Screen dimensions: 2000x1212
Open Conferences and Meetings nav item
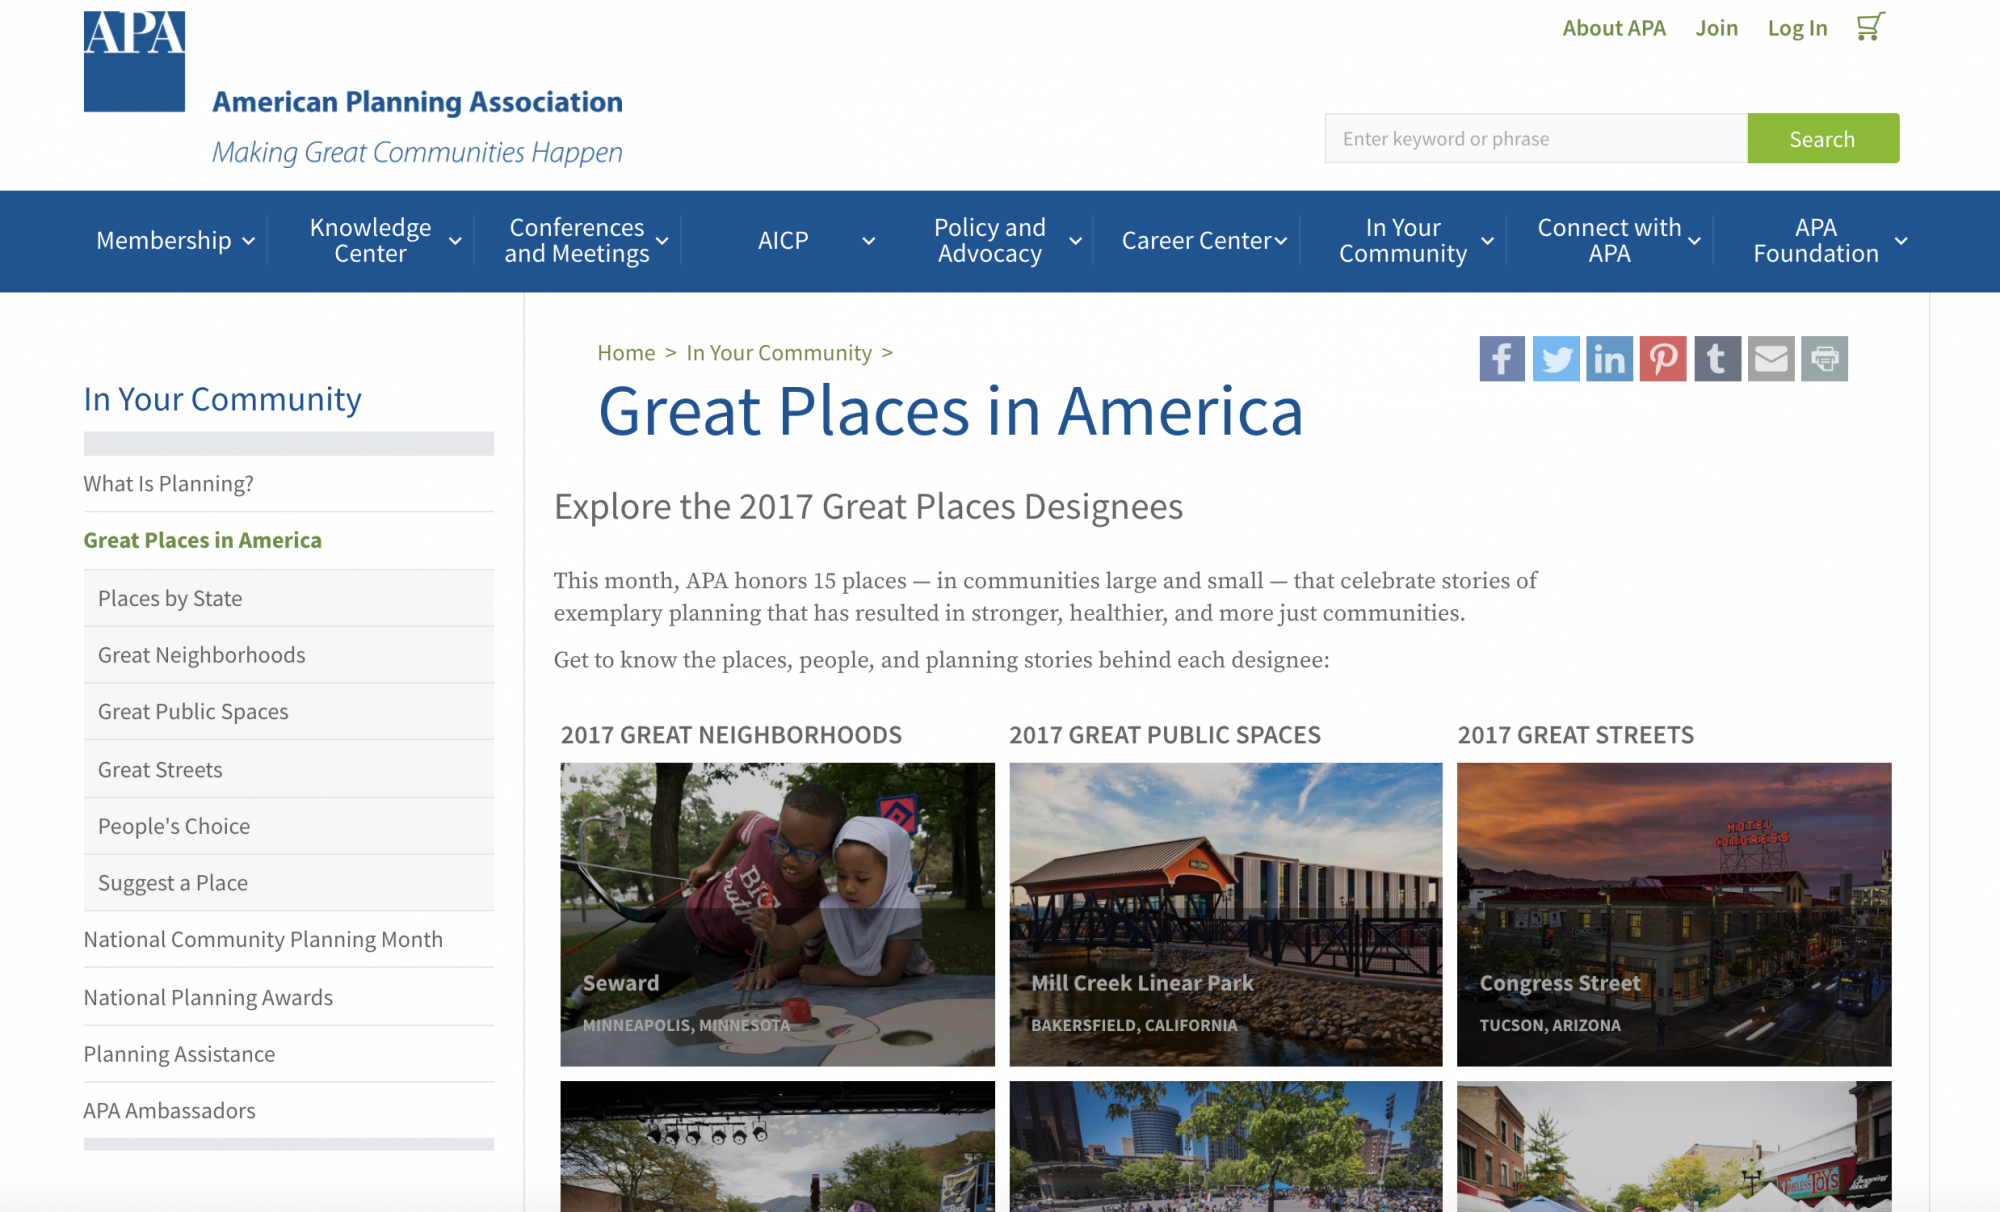577,241
